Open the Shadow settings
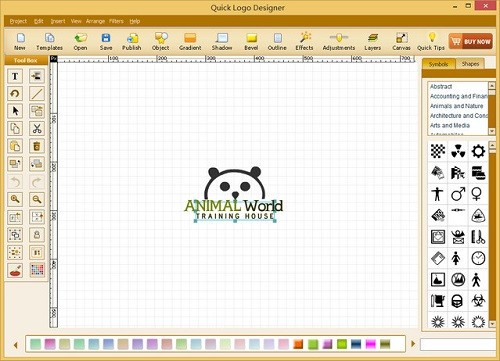The height and width of the screenshot is (361, 500). pos(222,41)
